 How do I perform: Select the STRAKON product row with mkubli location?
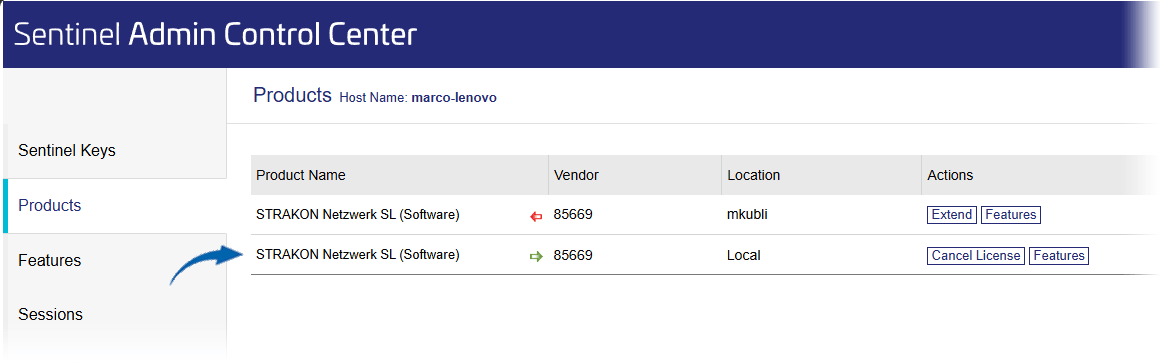(x=695, y=215)
